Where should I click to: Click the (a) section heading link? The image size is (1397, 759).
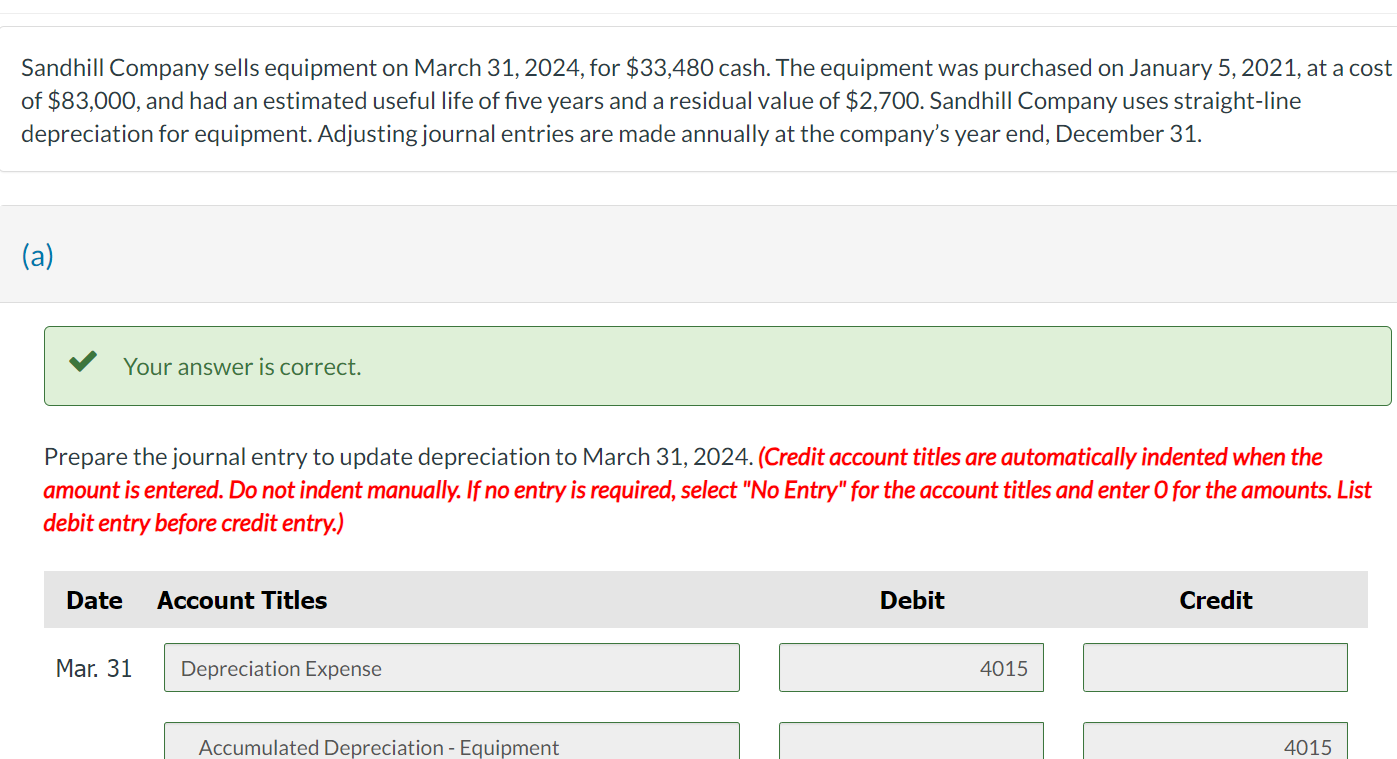[38, 255]
